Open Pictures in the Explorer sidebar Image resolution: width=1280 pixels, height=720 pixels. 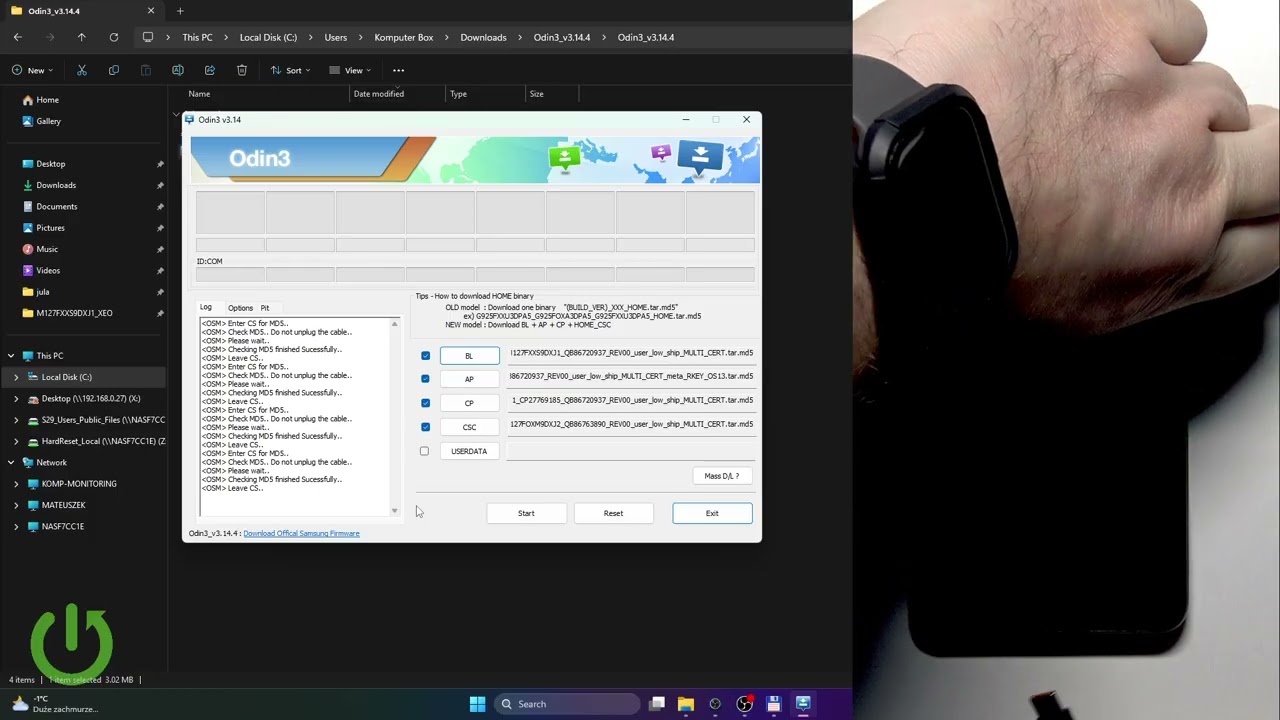[50, 228]
